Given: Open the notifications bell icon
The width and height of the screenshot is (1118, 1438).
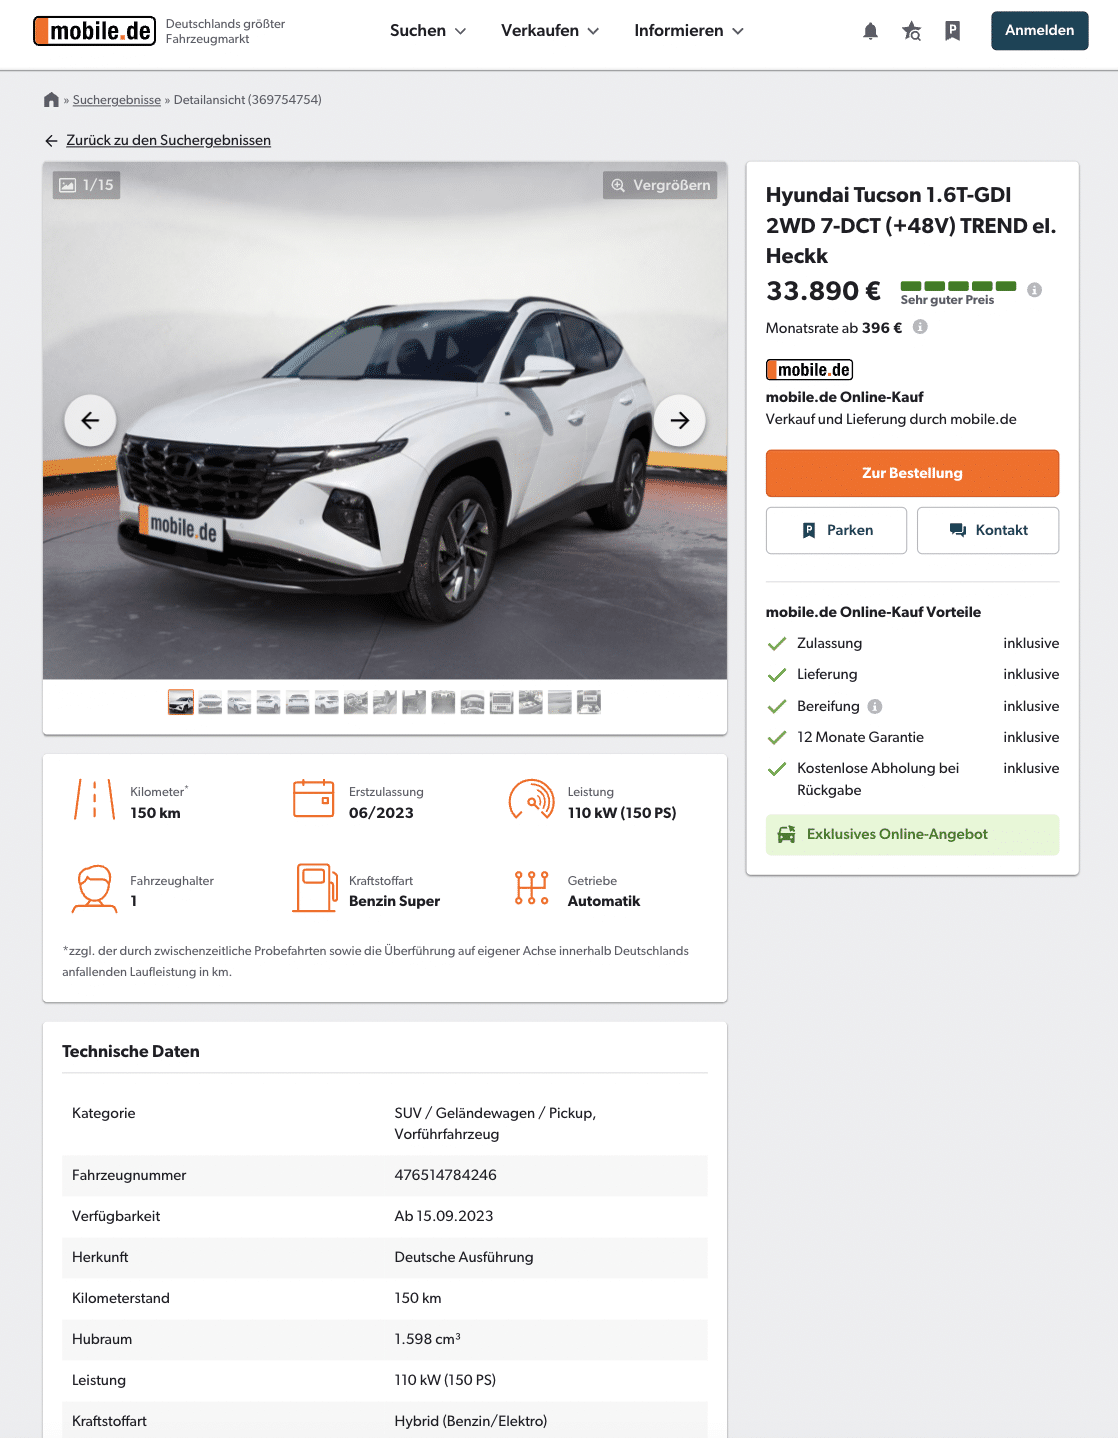Looking at the screenshot, I should click(x=870, y=31).
